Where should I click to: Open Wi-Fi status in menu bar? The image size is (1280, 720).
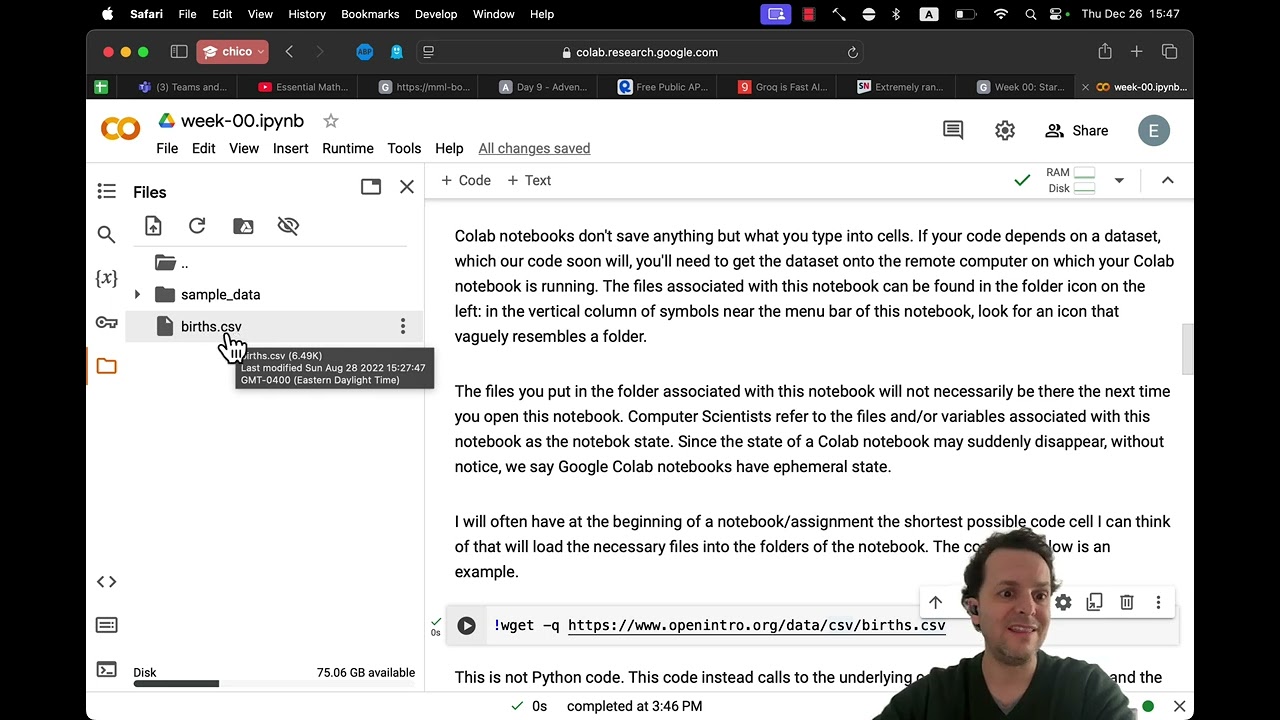pos(1001,14)
